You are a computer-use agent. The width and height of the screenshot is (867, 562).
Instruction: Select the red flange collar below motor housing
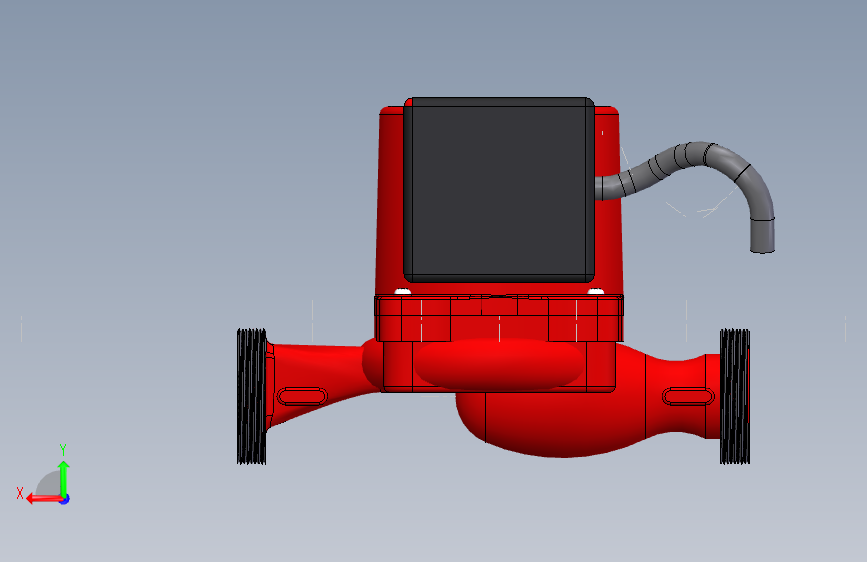[x=499, y=319]
